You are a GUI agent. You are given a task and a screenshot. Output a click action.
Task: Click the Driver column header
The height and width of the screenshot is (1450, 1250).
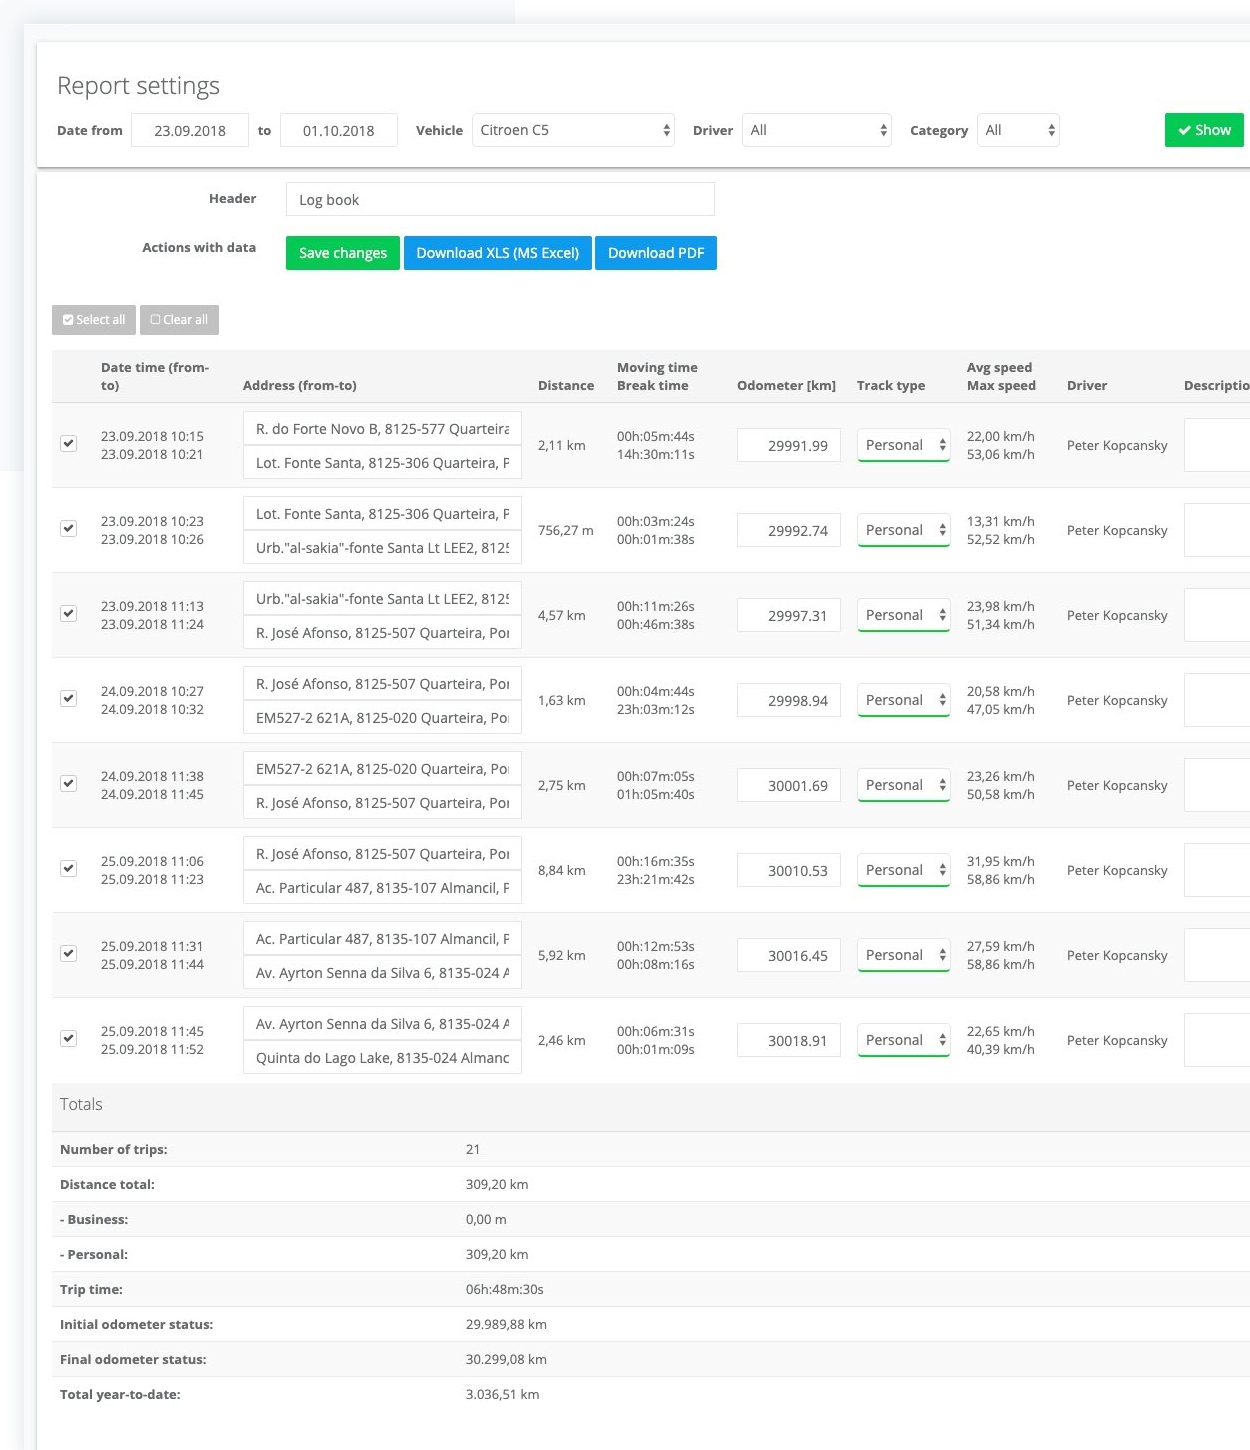(x=1087, y=385)
